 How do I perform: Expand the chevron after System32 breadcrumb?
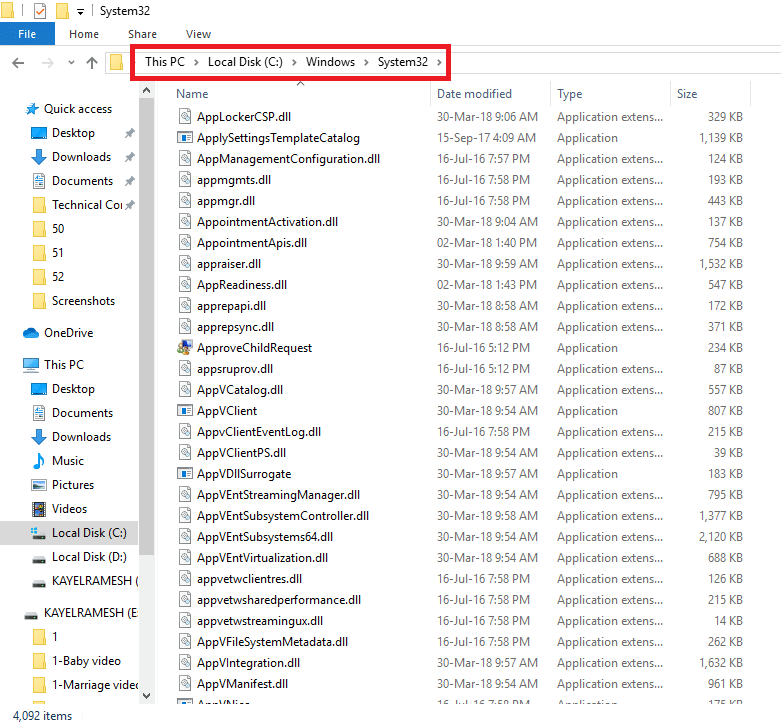point(439,62)
